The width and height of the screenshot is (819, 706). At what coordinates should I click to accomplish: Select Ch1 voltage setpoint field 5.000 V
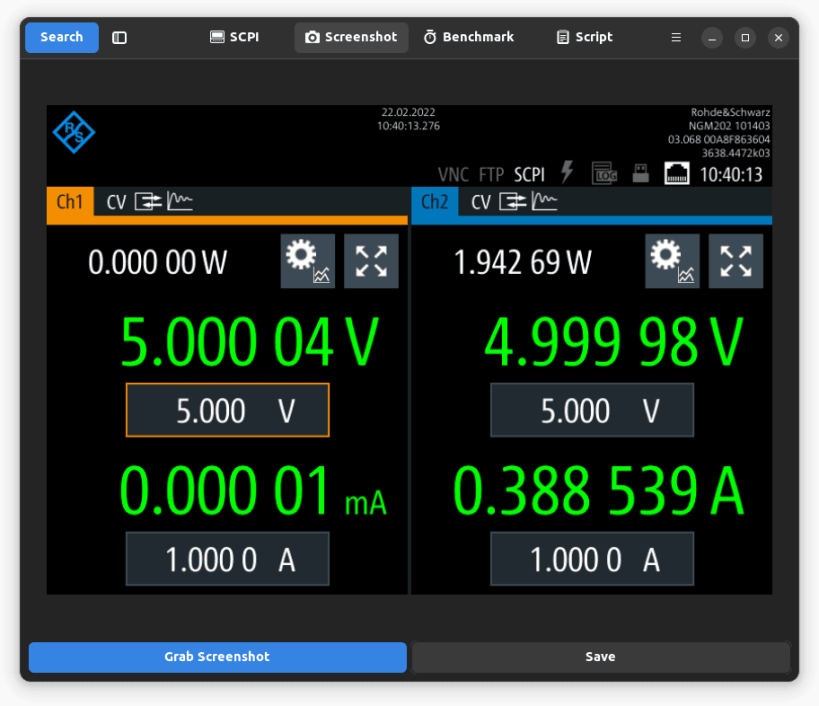pyautogui.click(x=228, y=410)
